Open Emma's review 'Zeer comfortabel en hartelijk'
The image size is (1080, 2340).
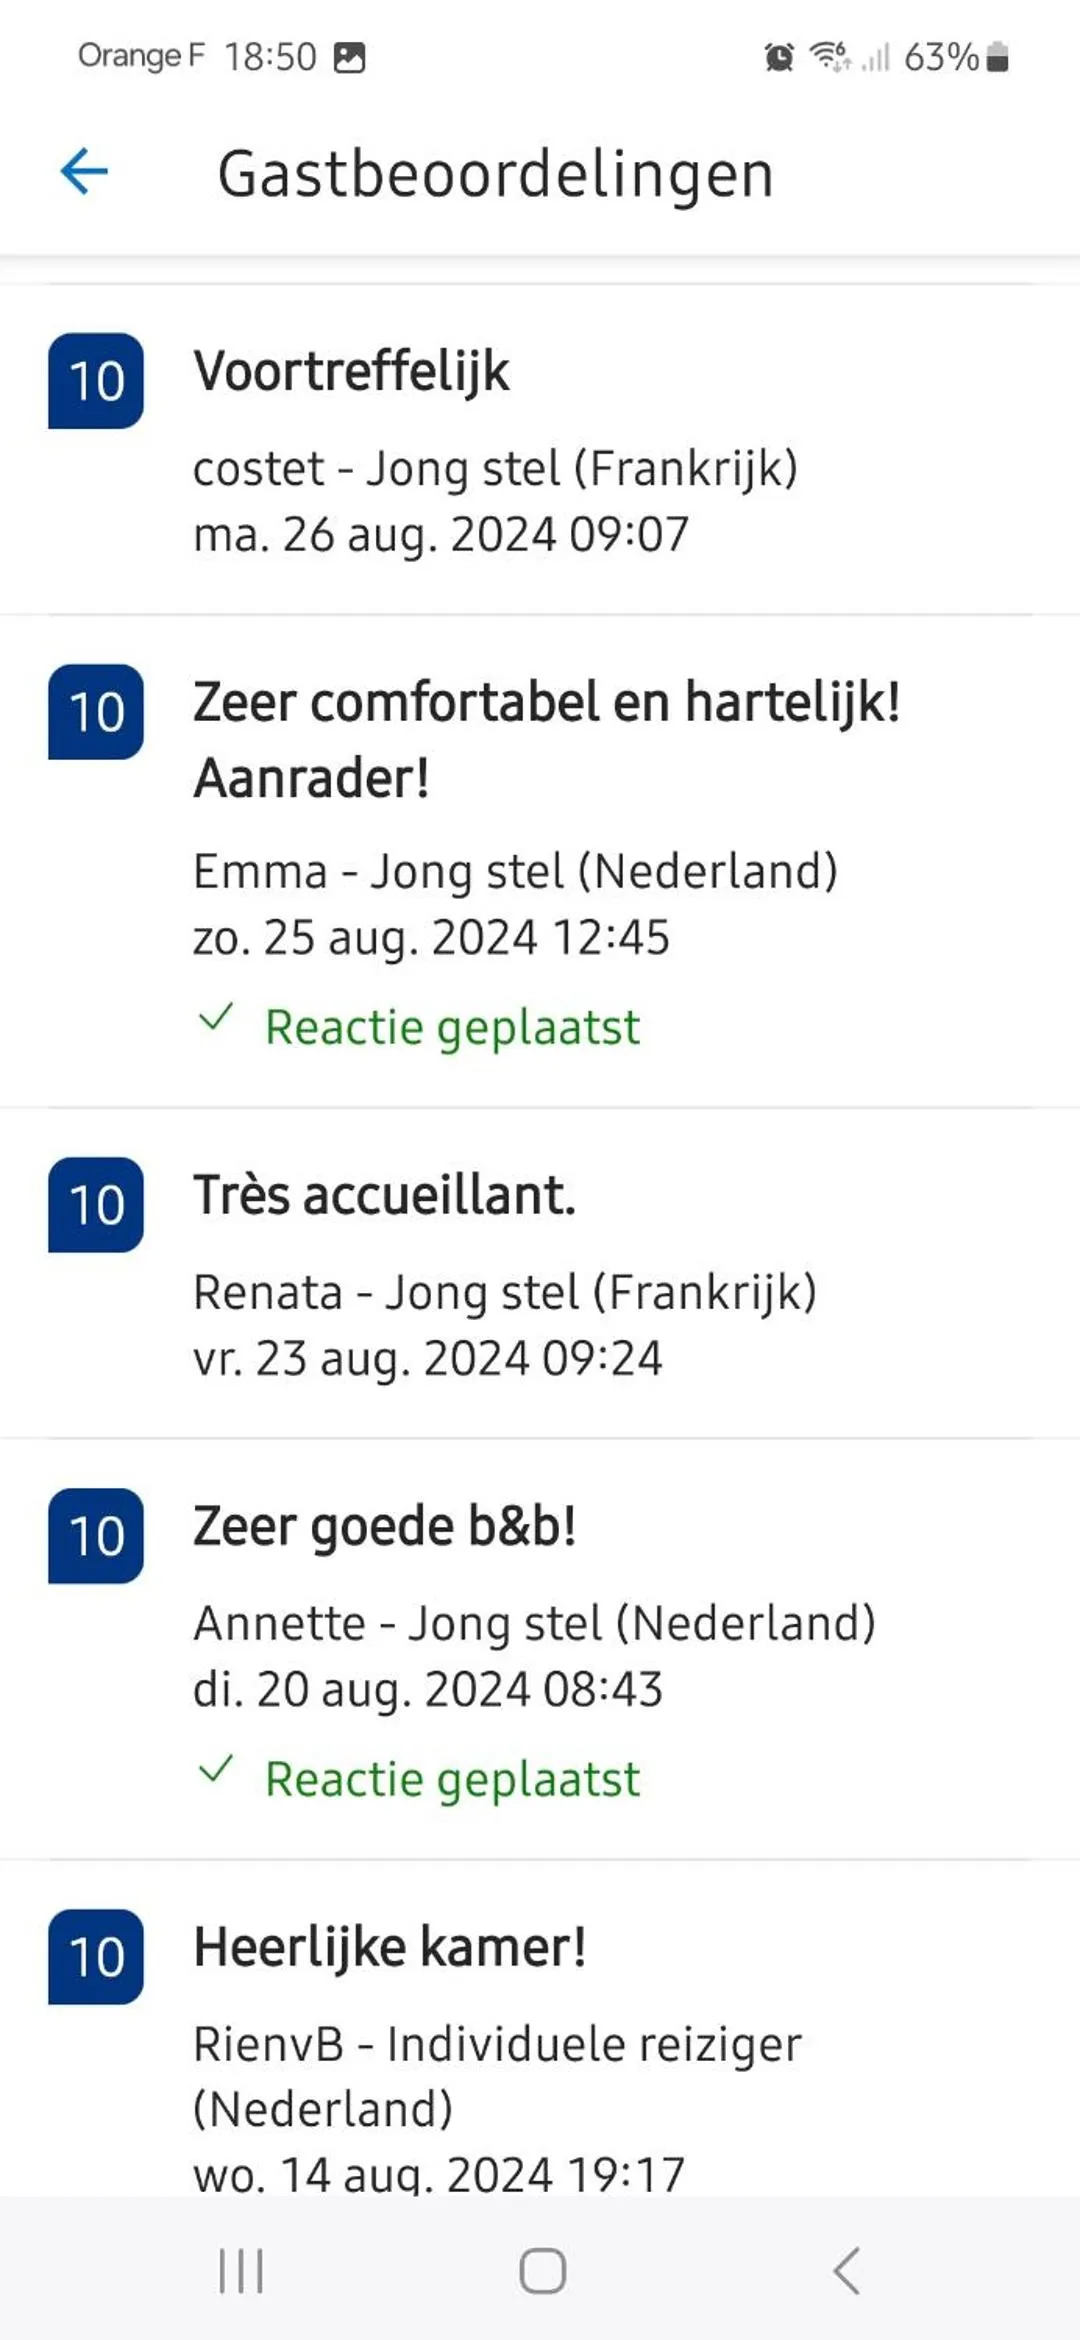click(546, 740)
